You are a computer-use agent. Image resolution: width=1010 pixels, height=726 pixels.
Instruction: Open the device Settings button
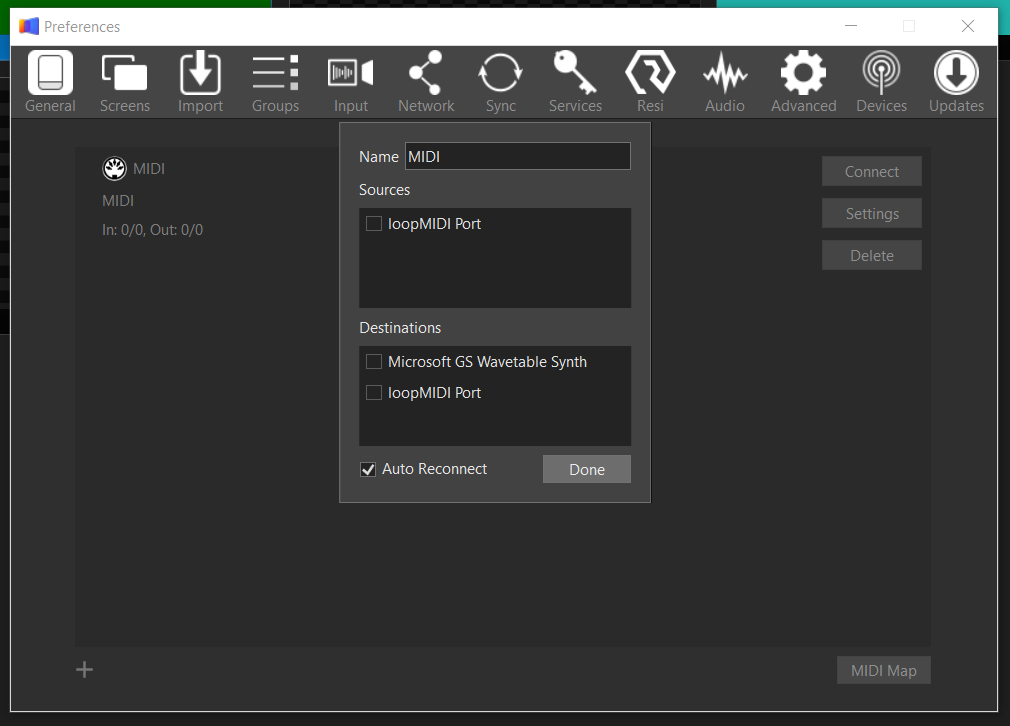pos(872,213)
